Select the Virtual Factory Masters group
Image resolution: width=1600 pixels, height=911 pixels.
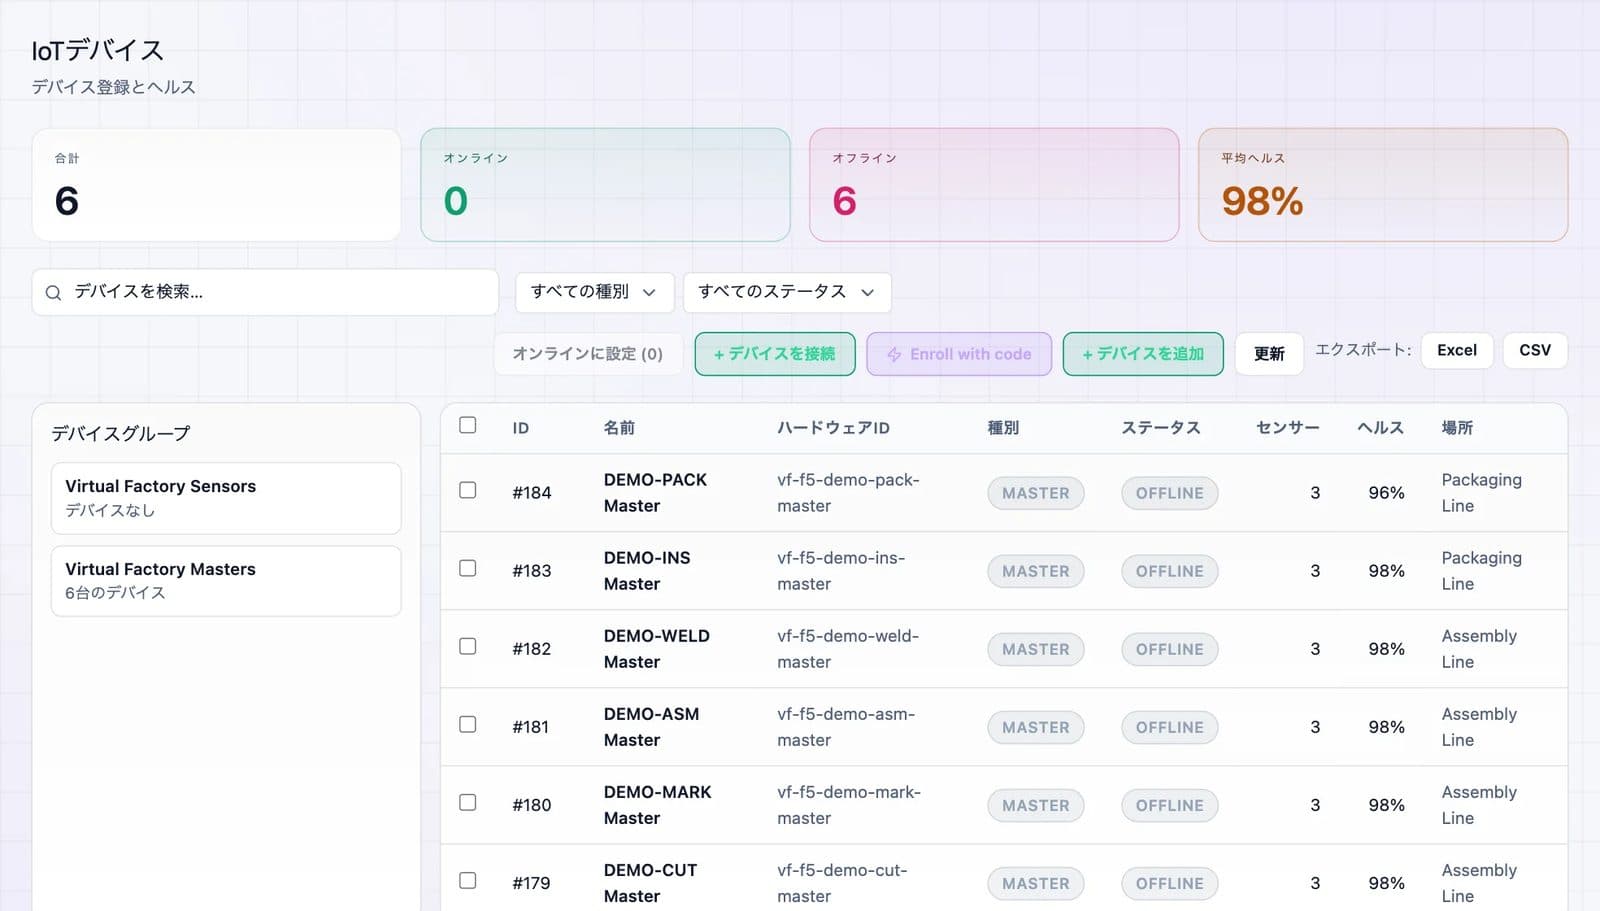(x=226, y=581)
